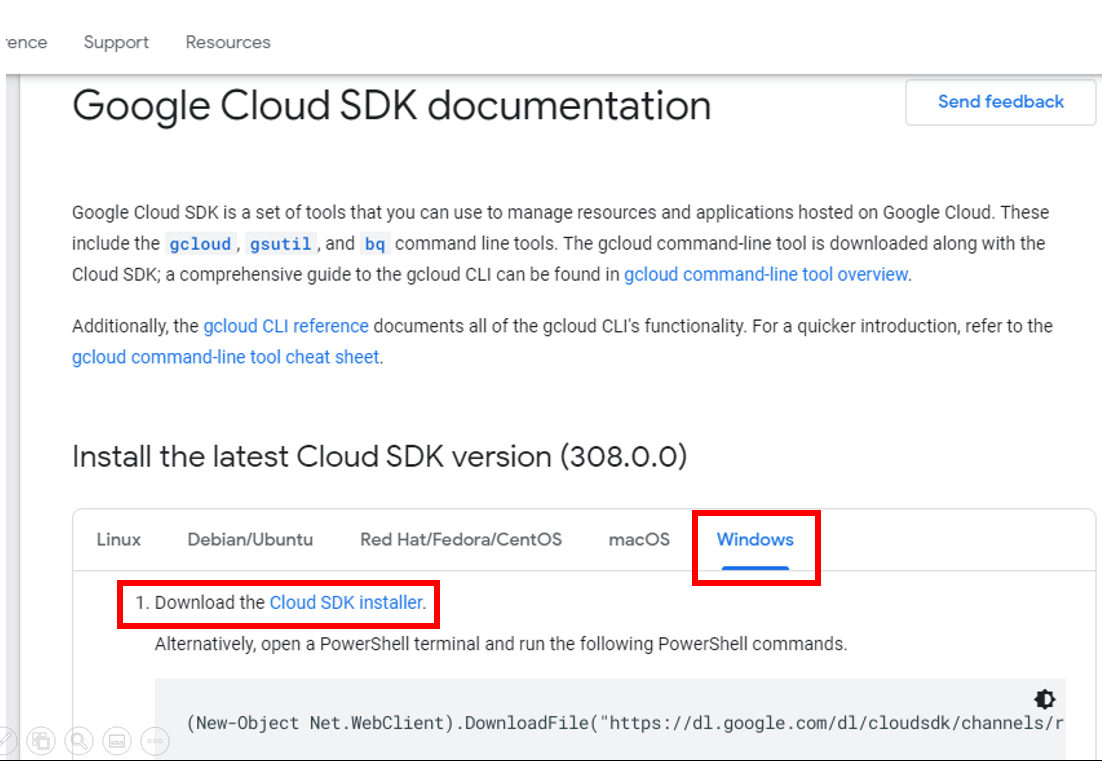Click the Send feedback button
Image resolution: width=1102 pixels, height=761 pixels.
pos(1001,102)
